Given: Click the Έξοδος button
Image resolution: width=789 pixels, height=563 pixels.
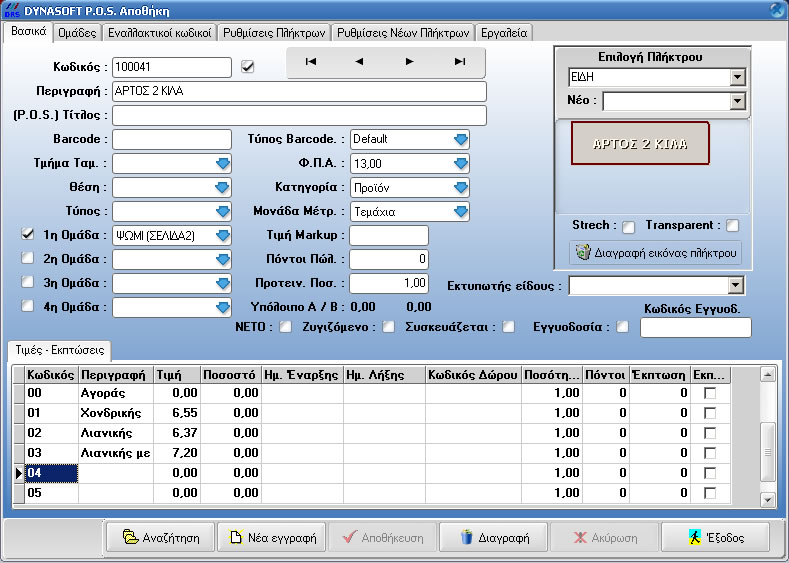Looking at the screenshot, I should pos(715,537).
